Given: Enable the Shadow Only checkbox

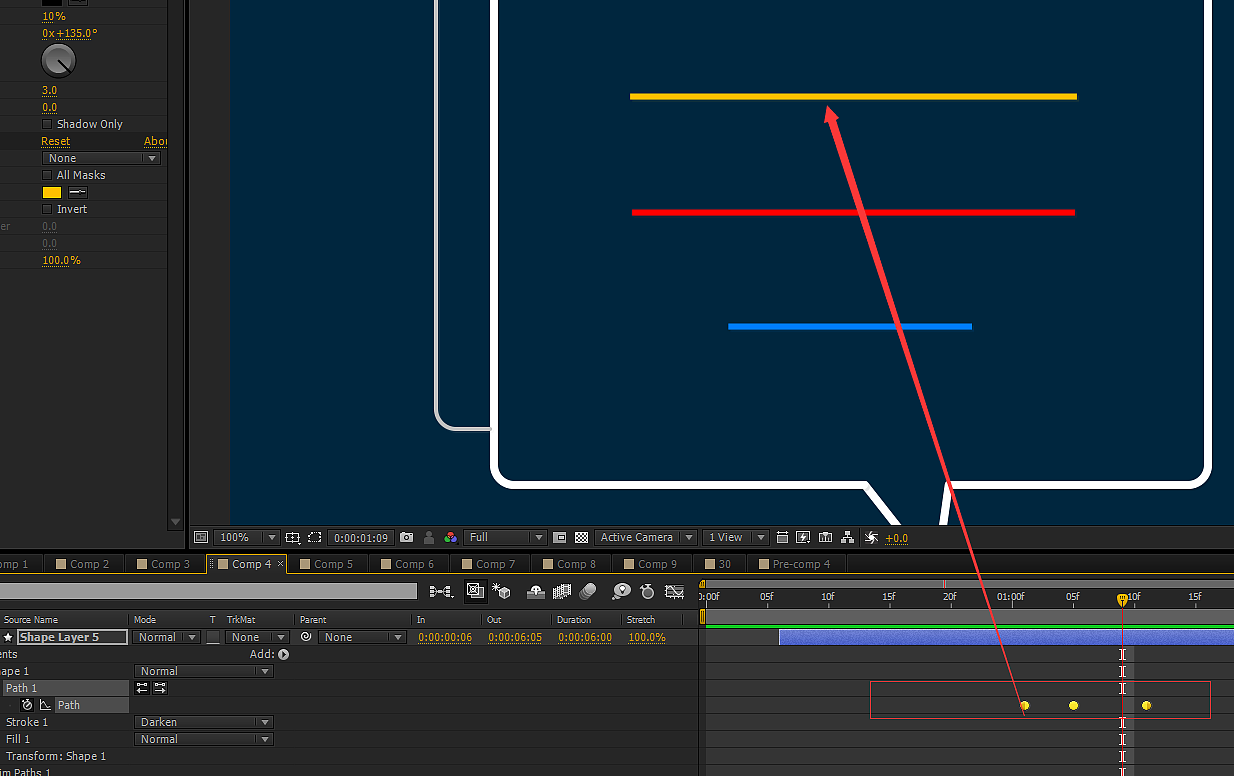Looking at the screenshot, I should 47,124.
